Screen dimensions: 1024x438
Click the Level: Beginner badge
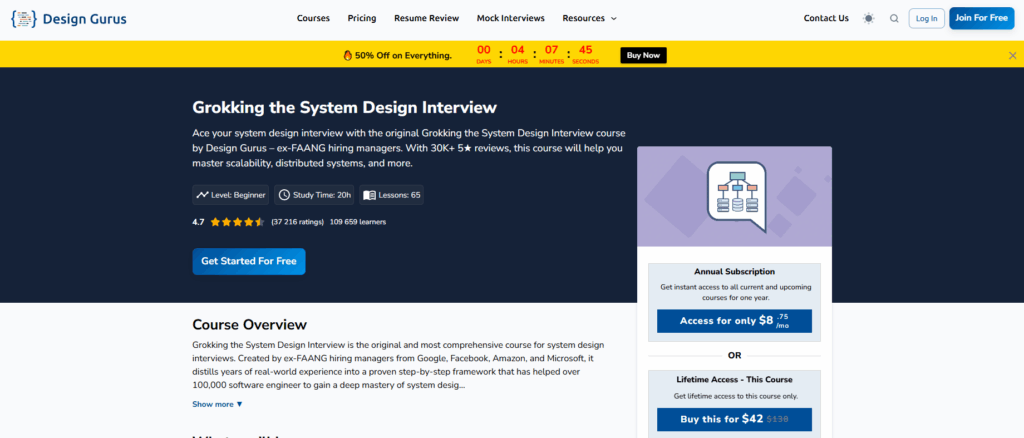click(x=231, y=195)
